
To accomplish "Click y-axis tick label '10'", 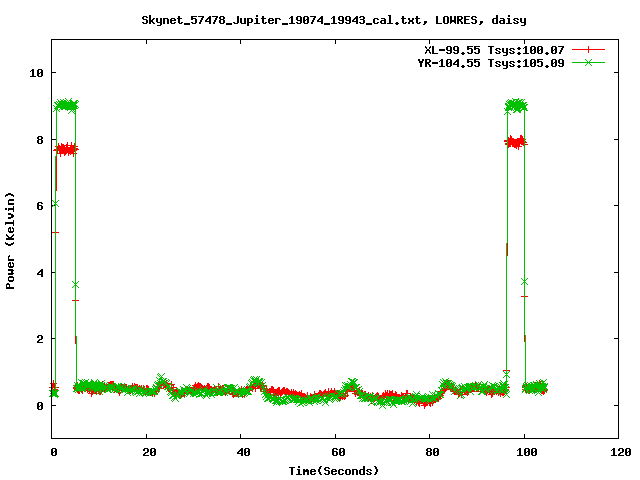I will point(36,73).
